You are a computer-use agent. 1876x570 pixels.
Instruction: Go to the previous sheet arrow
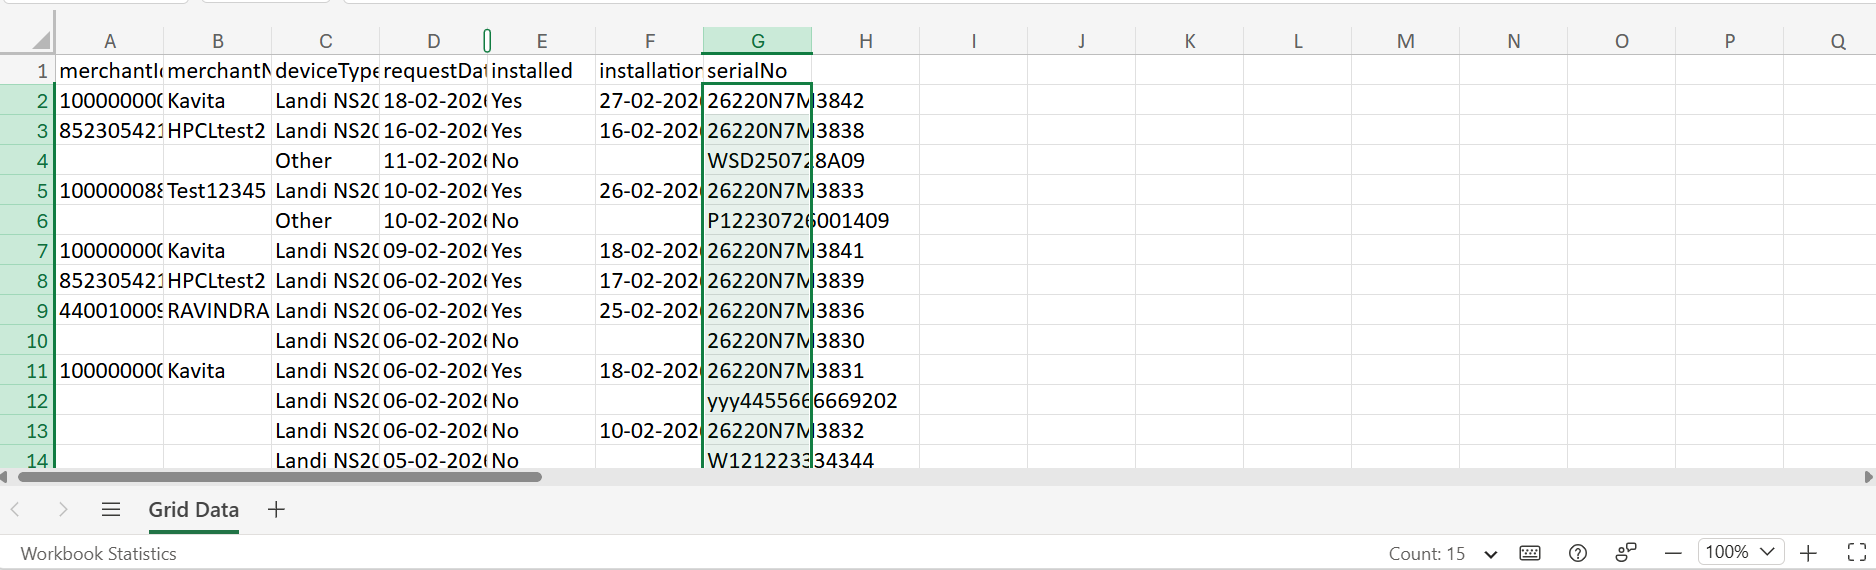coord(16,510)
